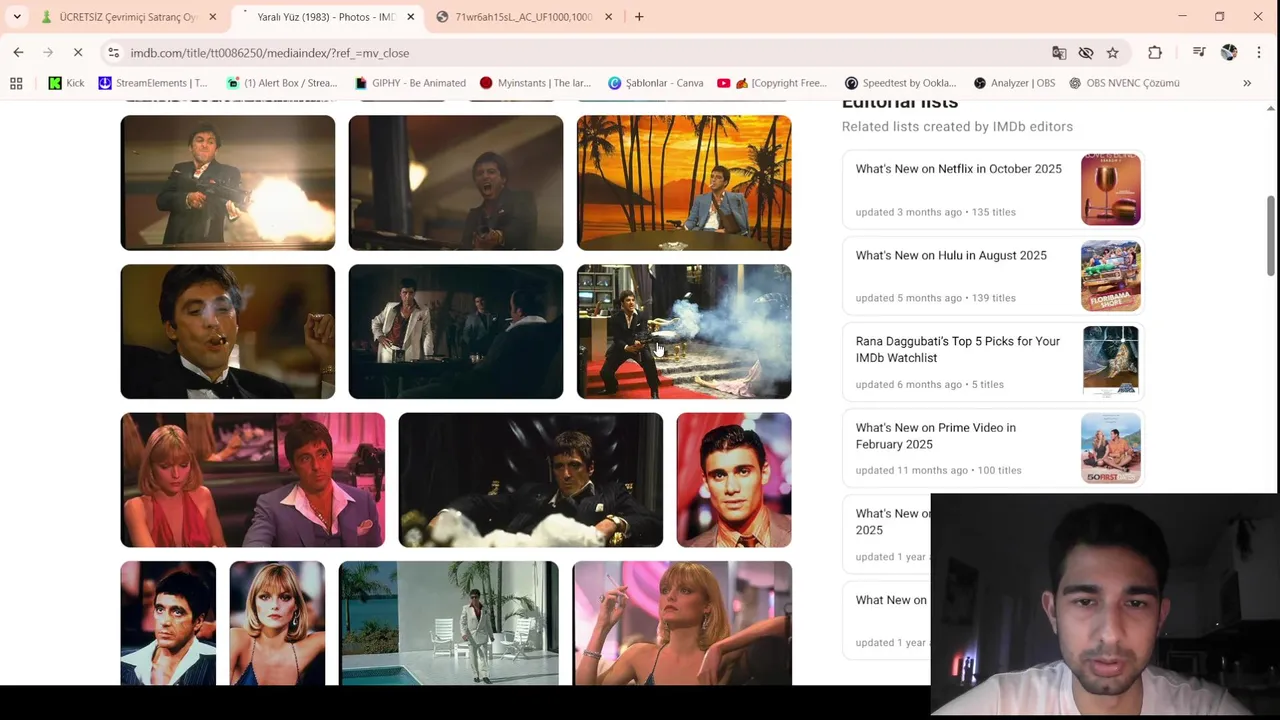Open the Extensions puzzle icon
This screenshot has height=720, width=1280.
click(1155, 52)
